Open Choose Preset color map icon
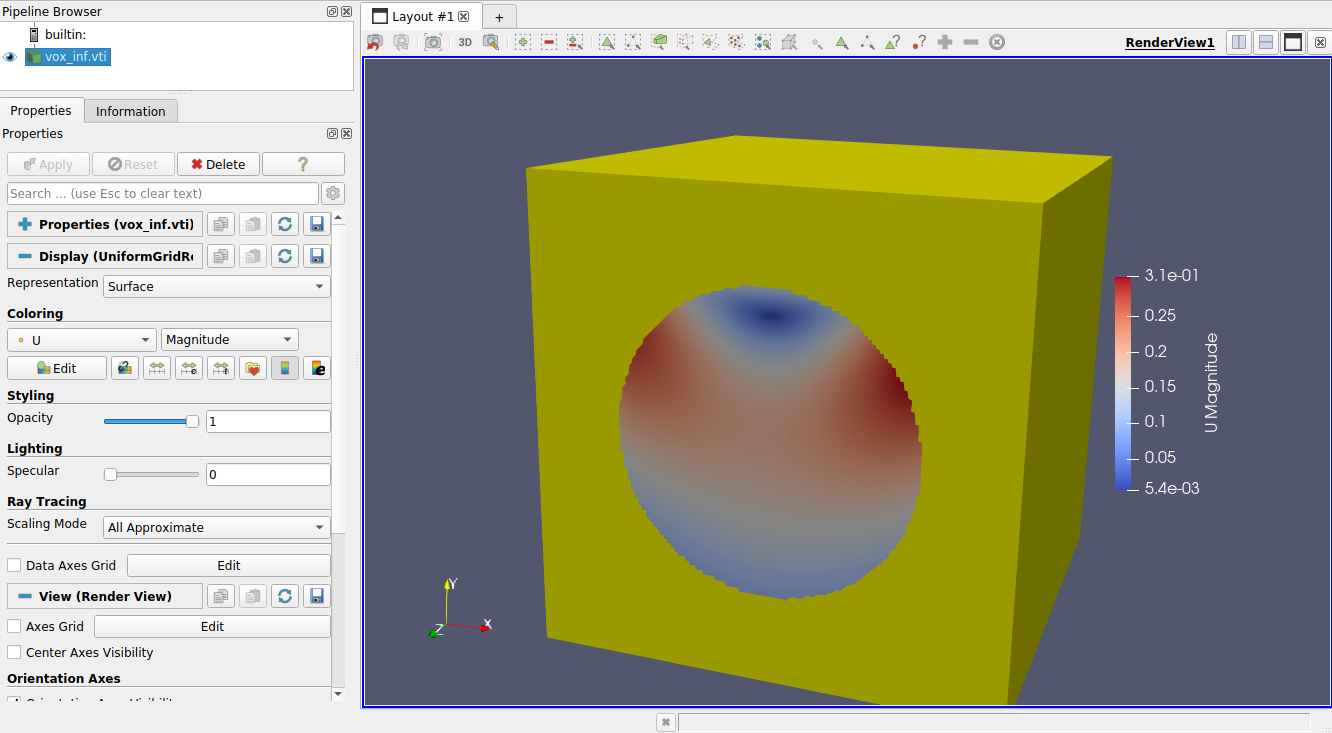The width and height of the screenshot is (1332, 733). [x=253, y=368]
